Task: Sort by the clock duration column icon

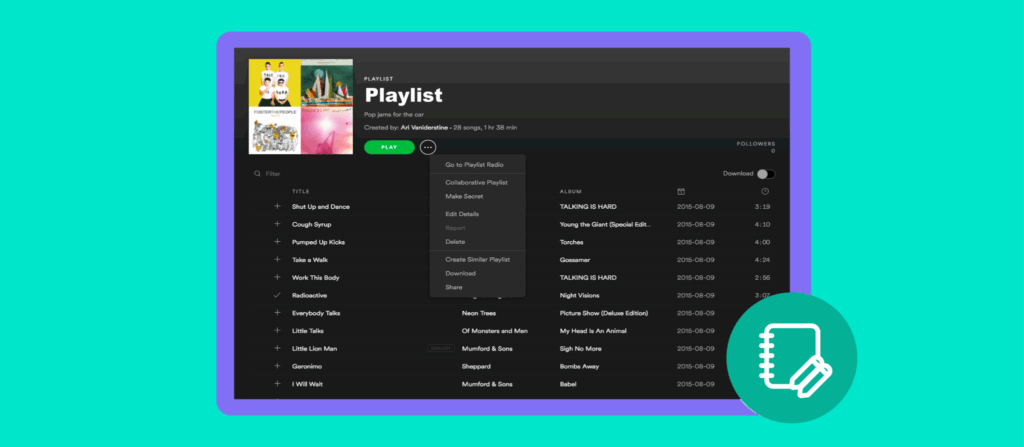Action: pos(765,191)
